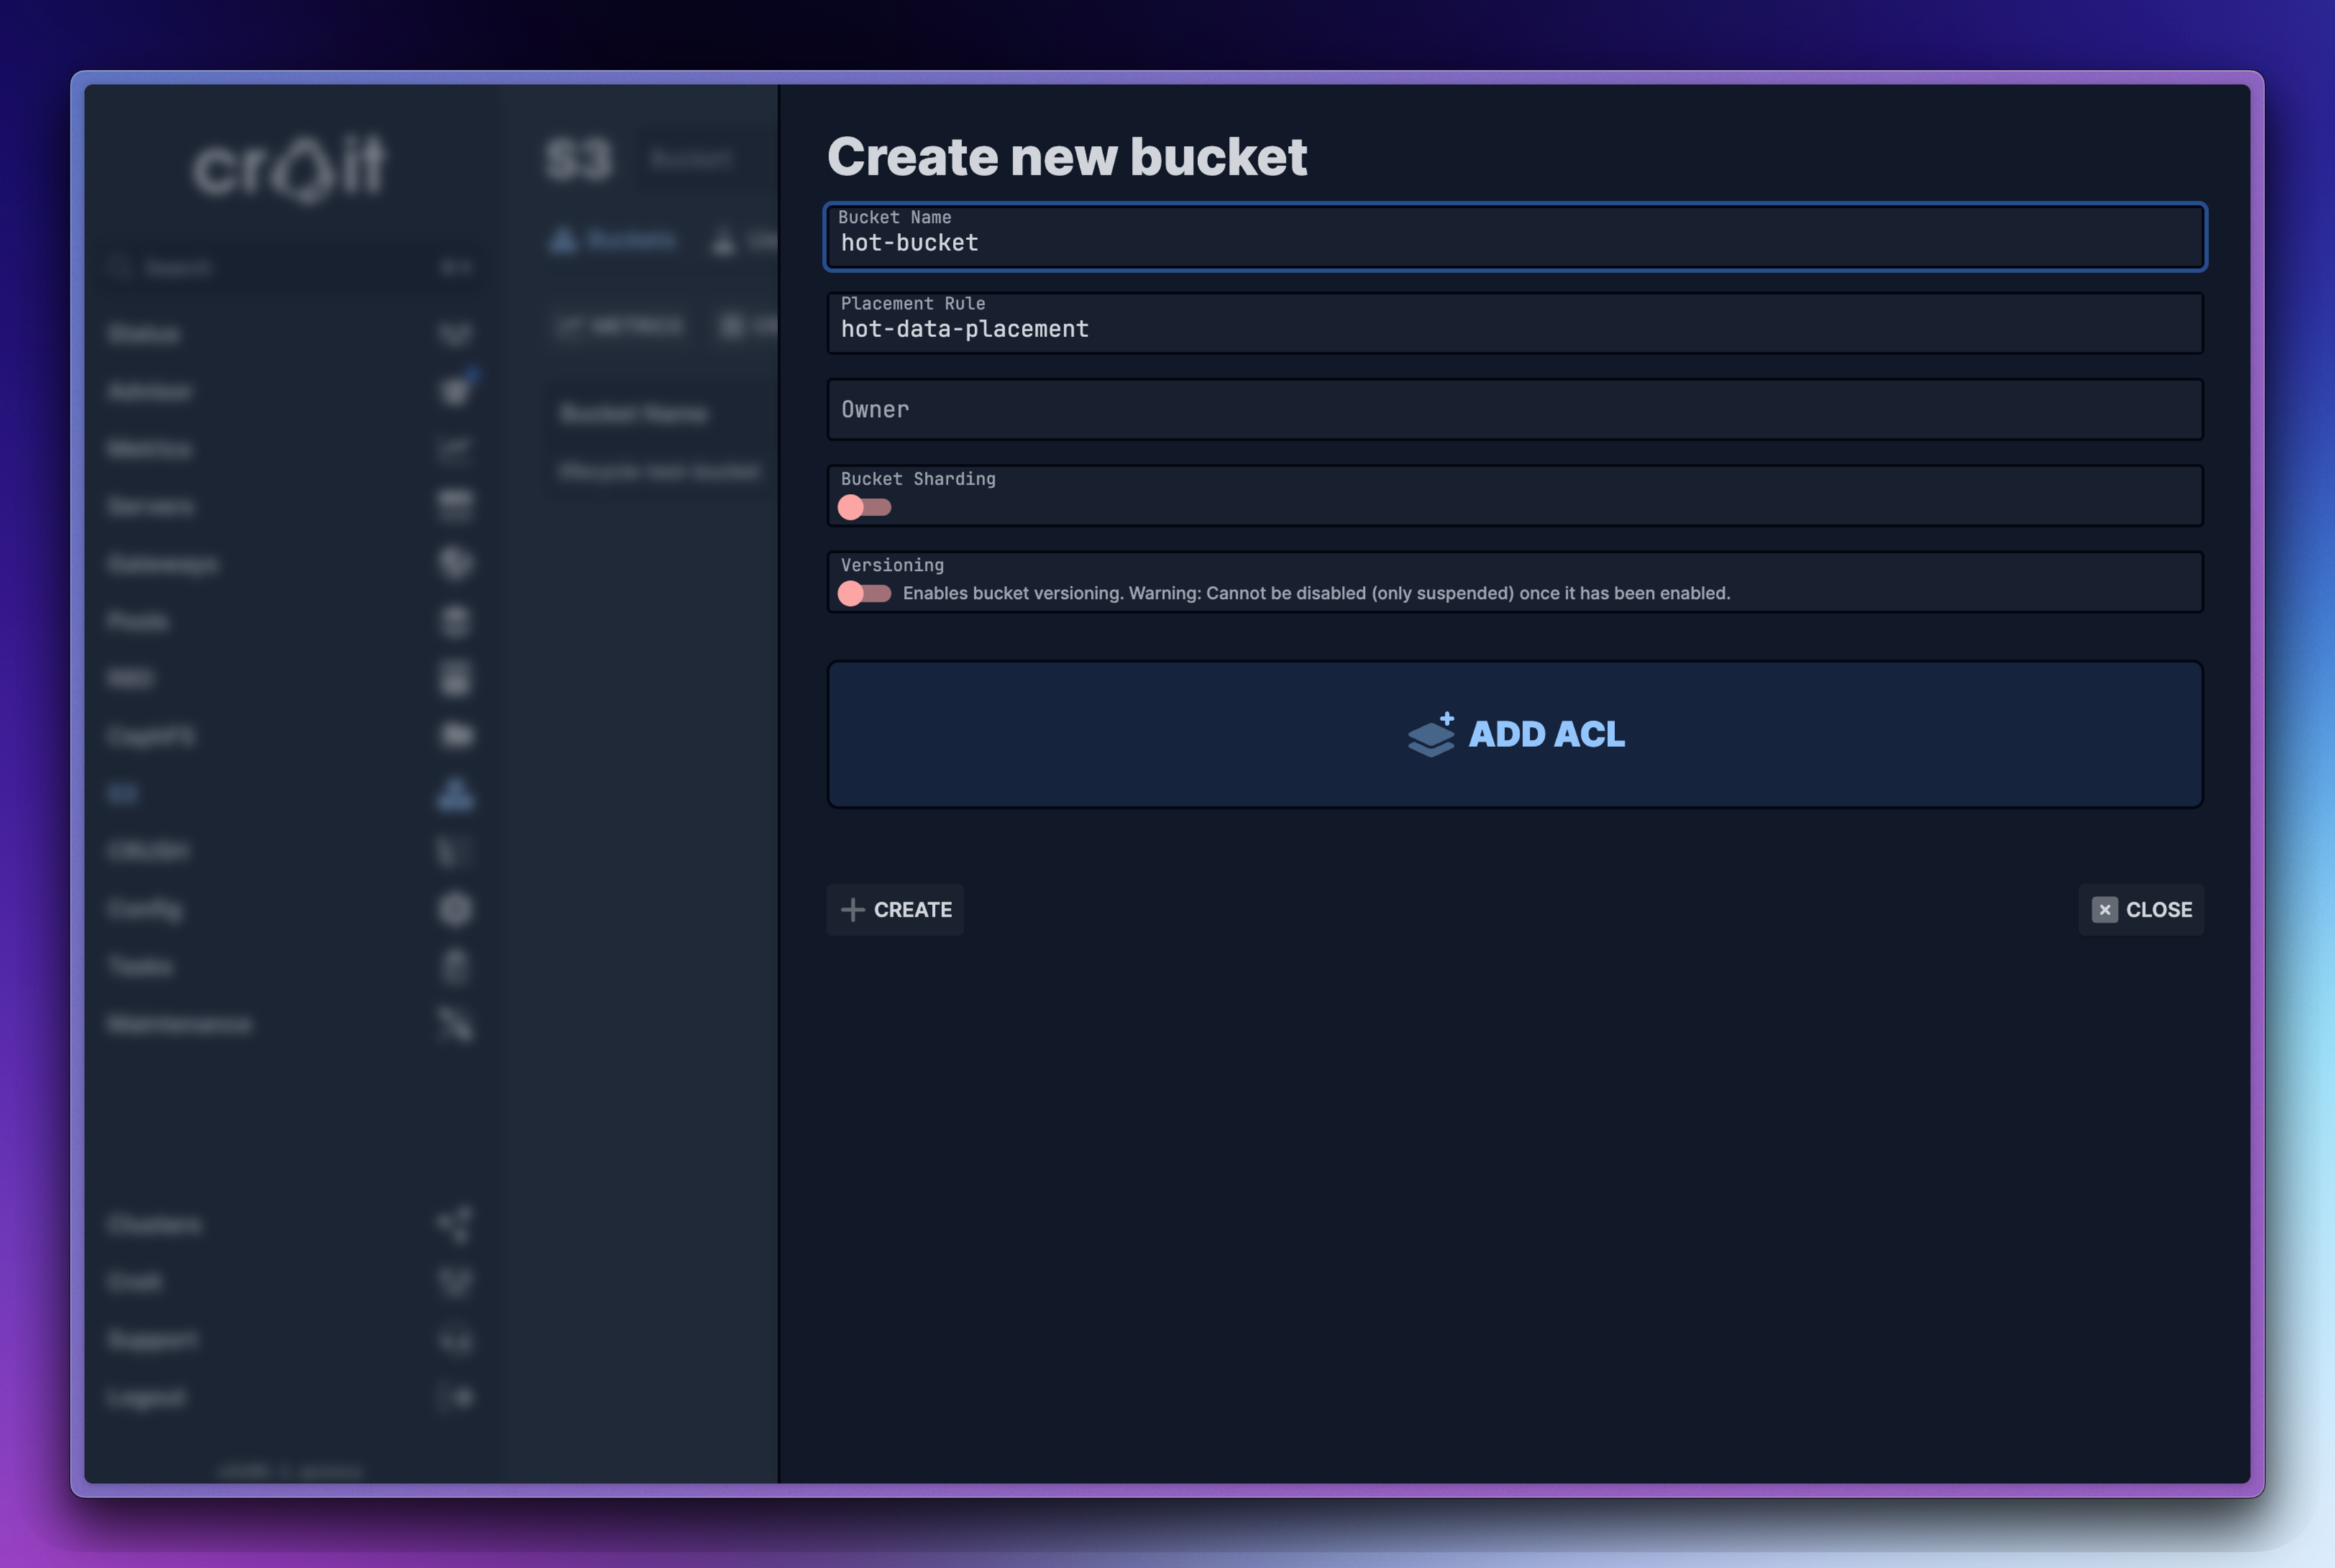This screenshot has width=2335, height=1568.
Task: Click the search magnifier in the sidebar
Action: tap(122, 266)
